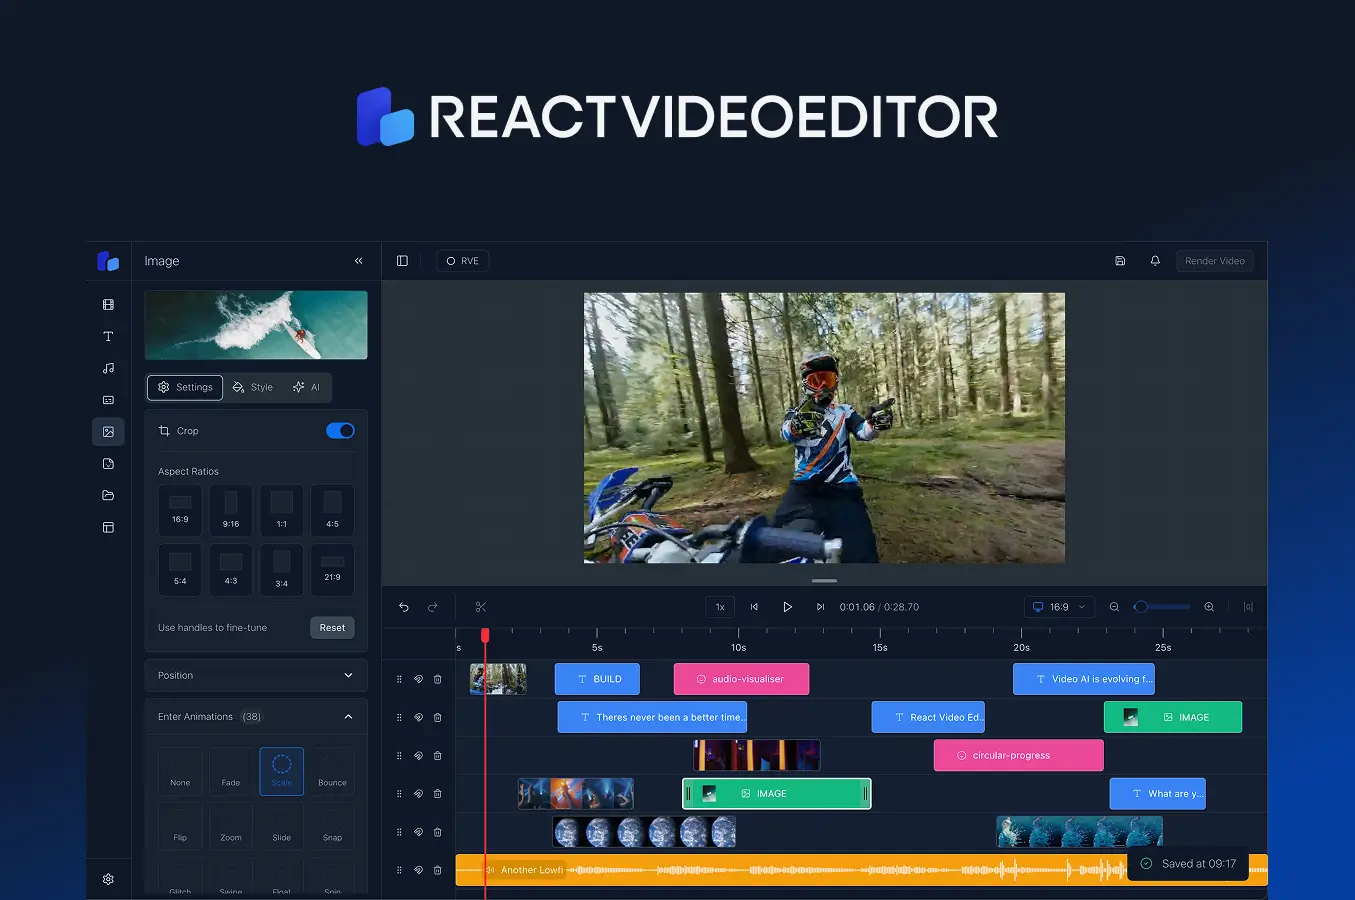Select the 4:5 crop aspect ratio
The width and height of the screenshot is (1355, 900).
tap(332, 510)
